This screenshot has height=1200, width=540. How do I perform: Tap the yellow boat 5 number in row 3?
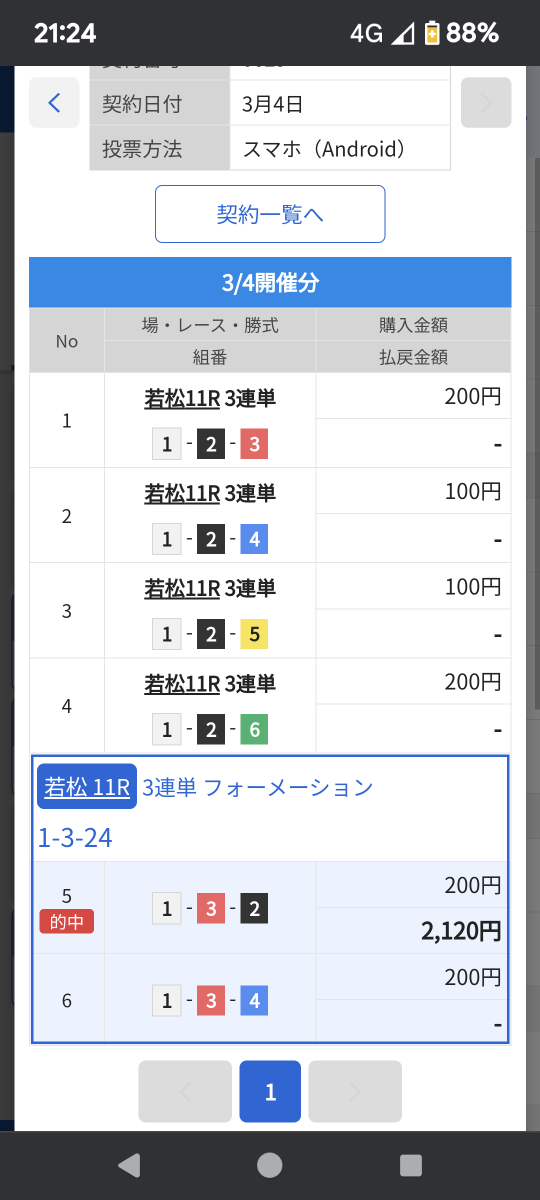coord(254,635)
